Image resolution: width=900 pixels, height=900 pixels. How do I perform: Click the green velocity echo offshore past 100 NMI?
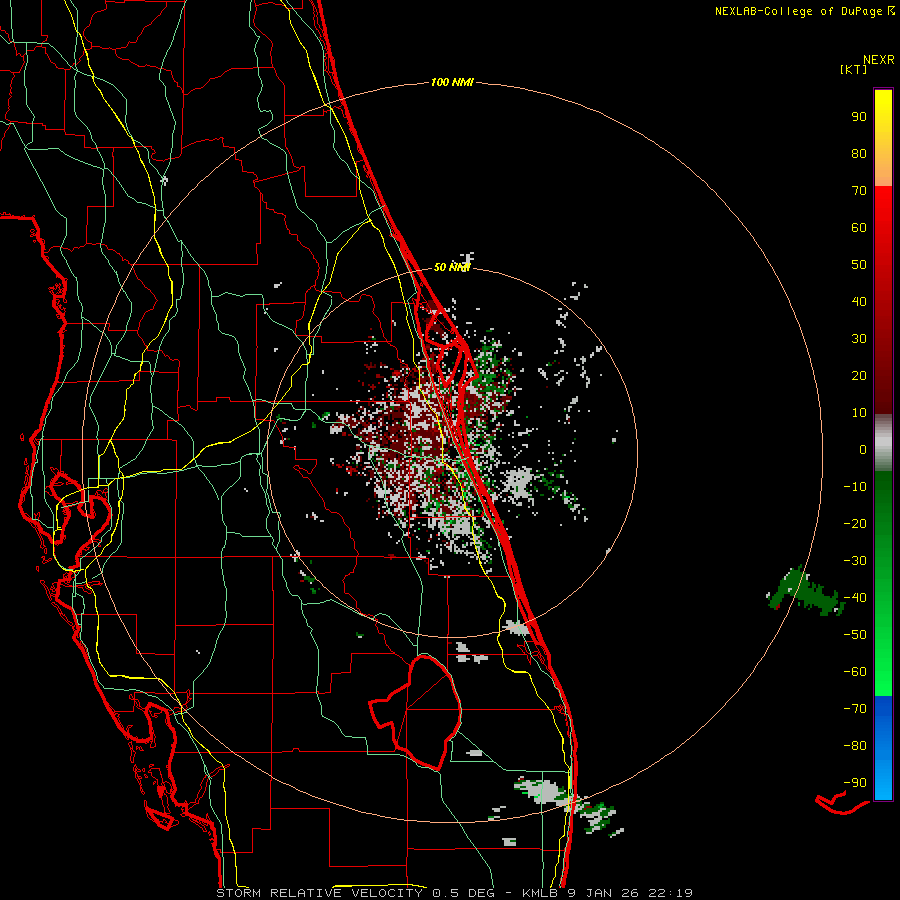(x=805, y=592)
